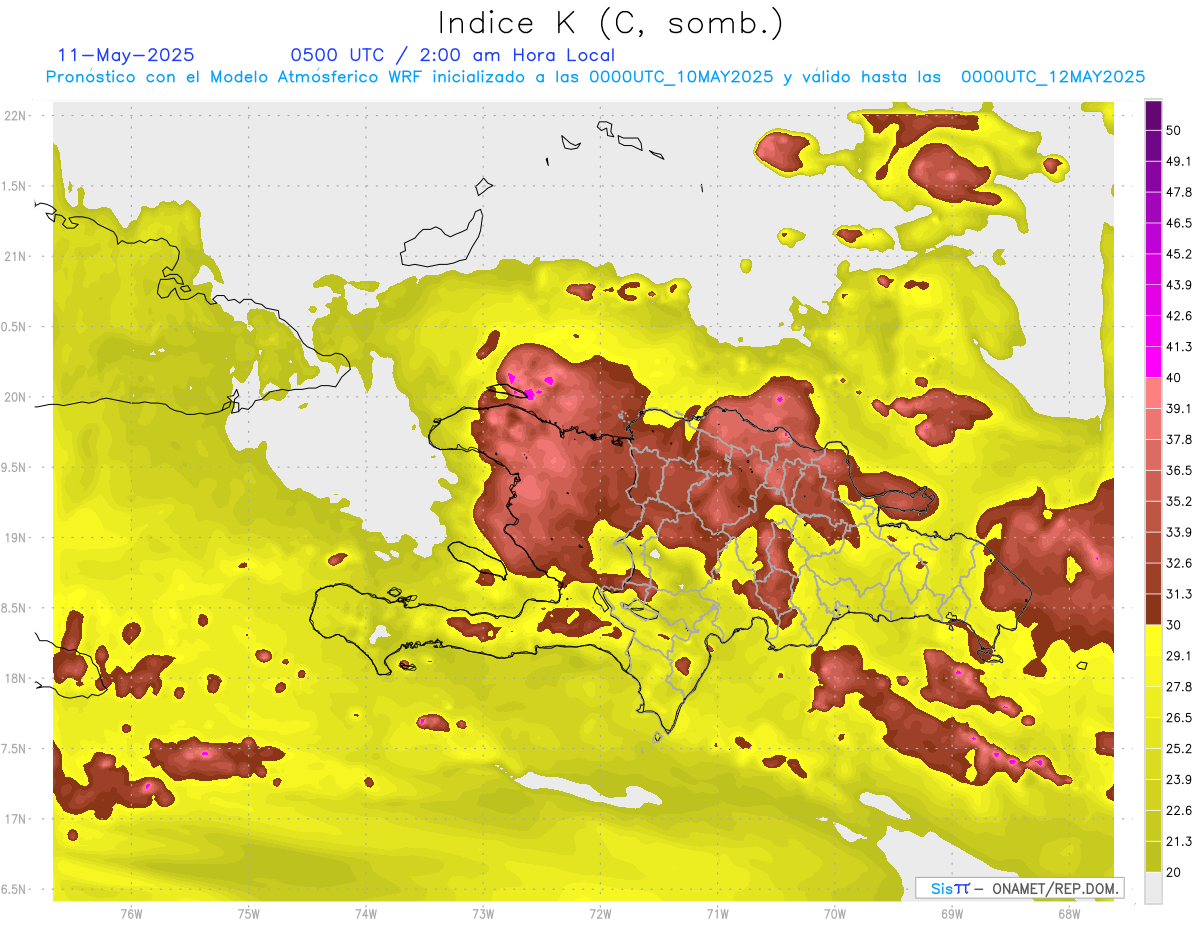Viewport: 1200px width, 927px height.
Task: Click the "75W" longitude label
Action: coord(249,914)
